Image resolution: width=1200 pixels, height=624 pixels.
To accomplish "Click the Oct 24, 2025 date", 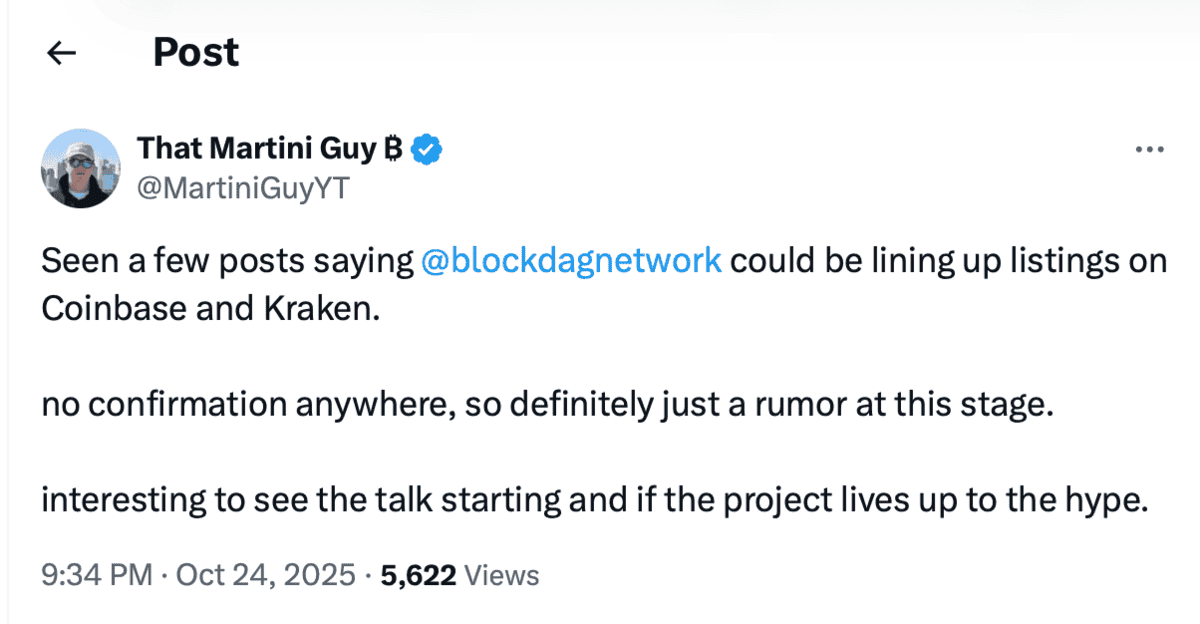I will (266, 576).
